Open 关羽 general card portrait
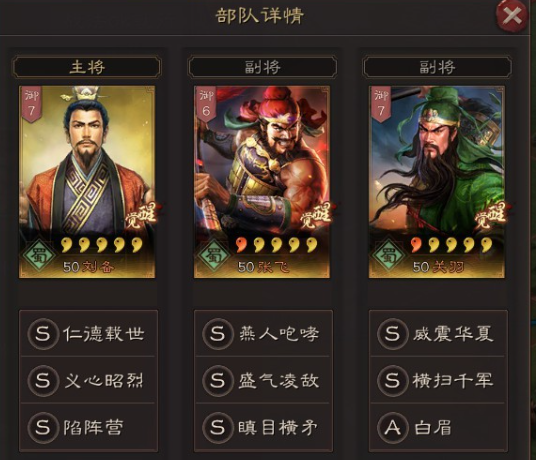 click(x=437, y=182)
